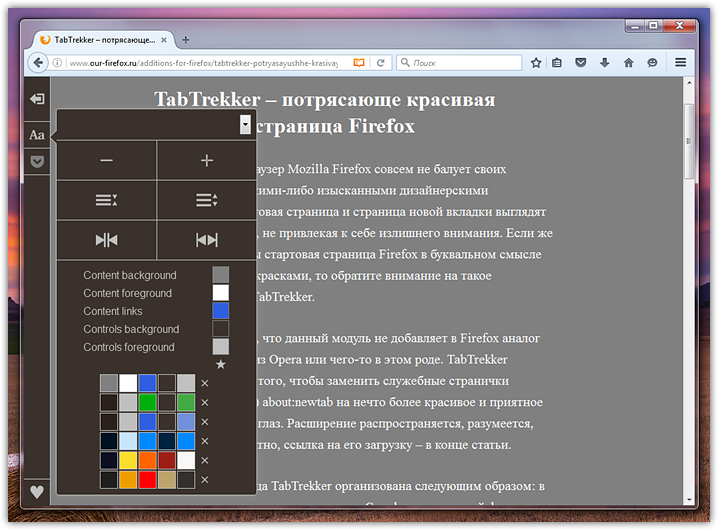718x530 pixels.
Task: Open the Downloads arrow button
Action: point(604,63)
